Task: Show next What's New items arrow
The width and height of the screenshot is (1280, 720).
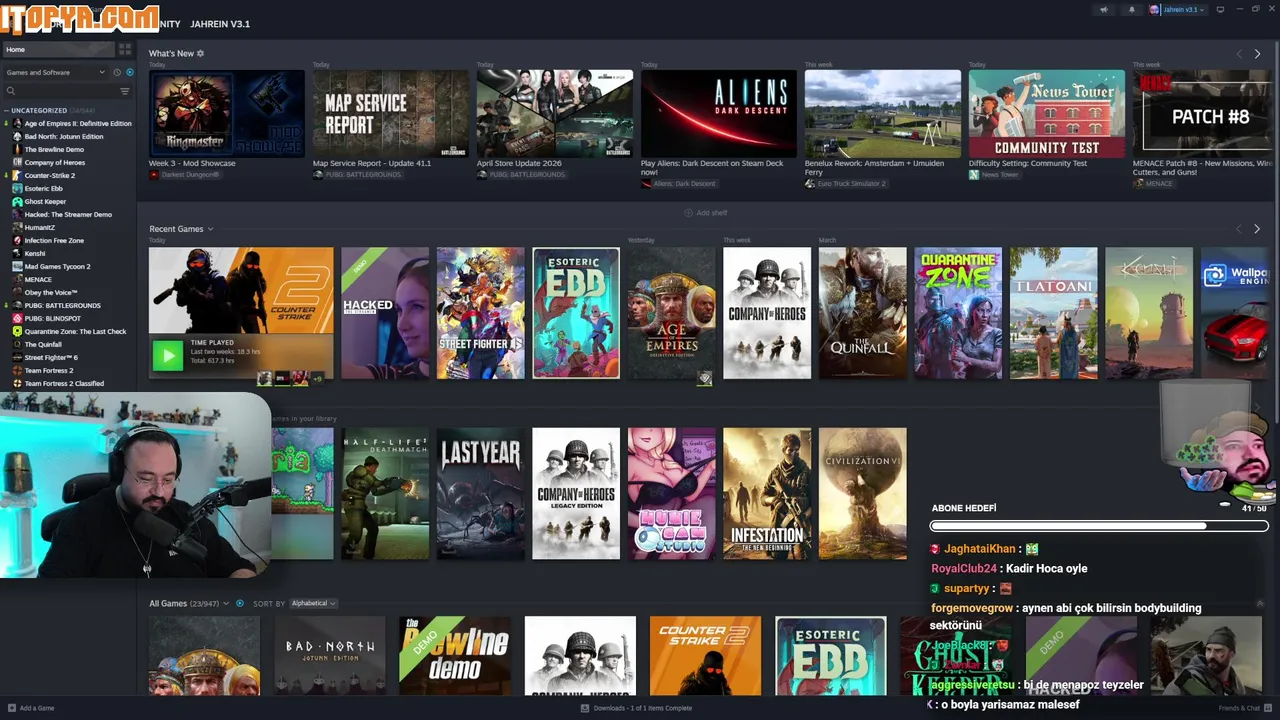Action: point(1257,54)
